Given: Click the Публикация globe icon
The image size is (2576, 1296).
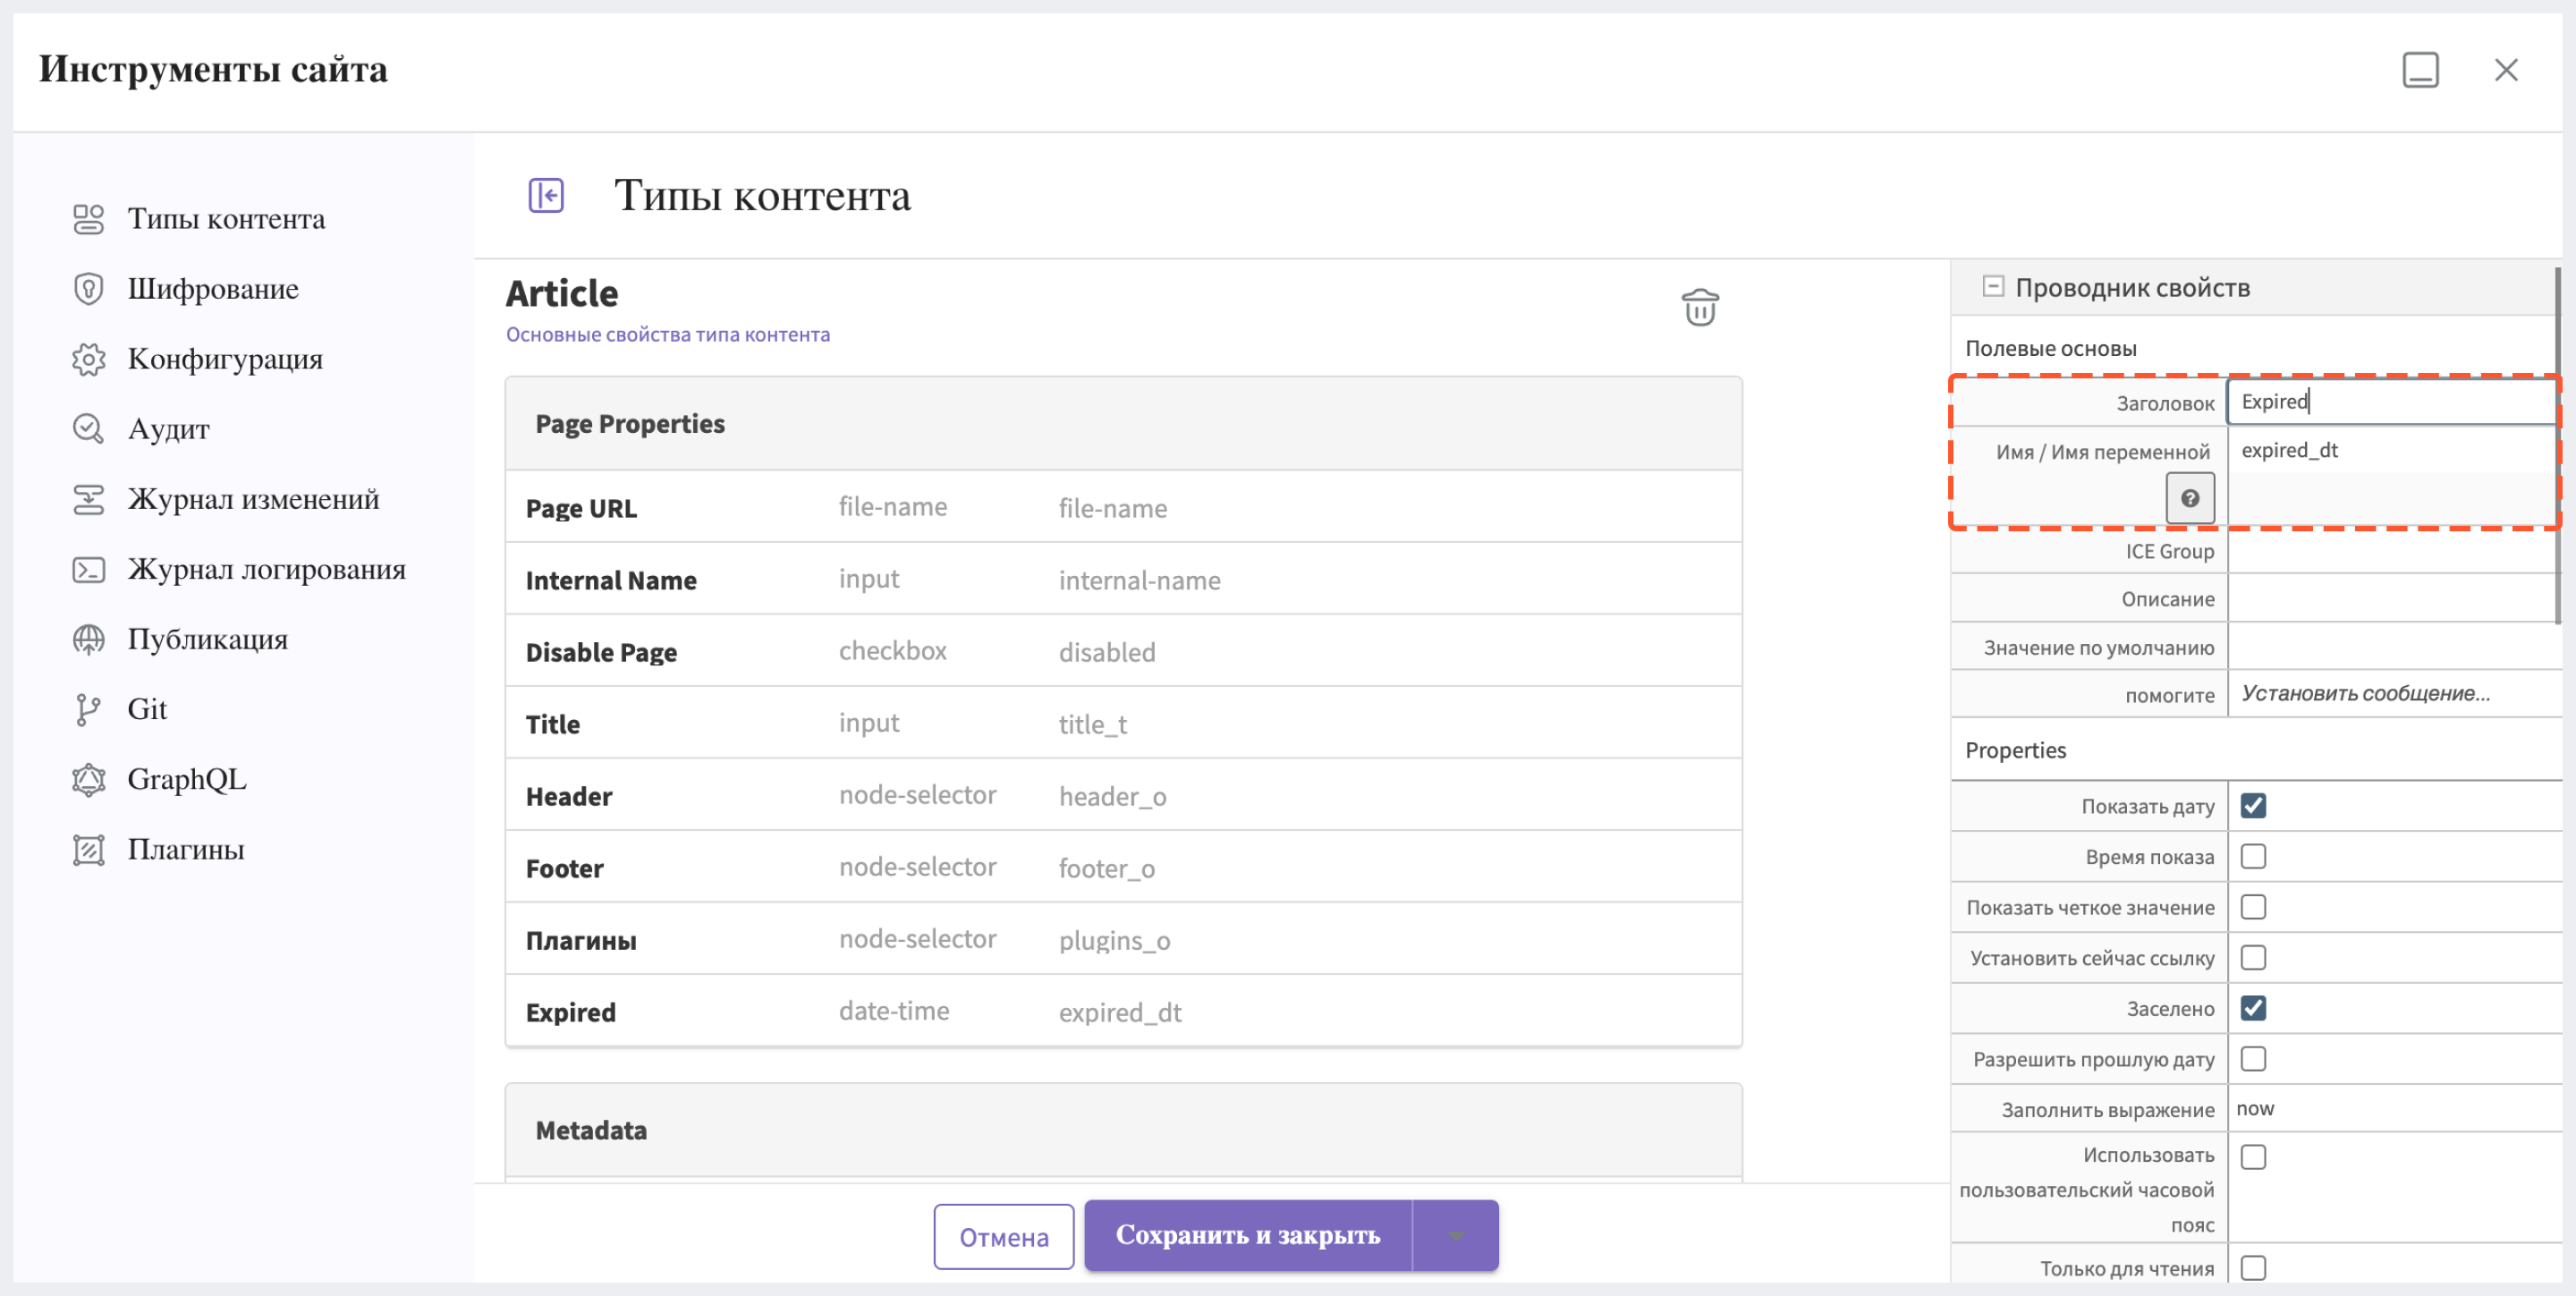Looking at the screenshot, I should 88,639.
